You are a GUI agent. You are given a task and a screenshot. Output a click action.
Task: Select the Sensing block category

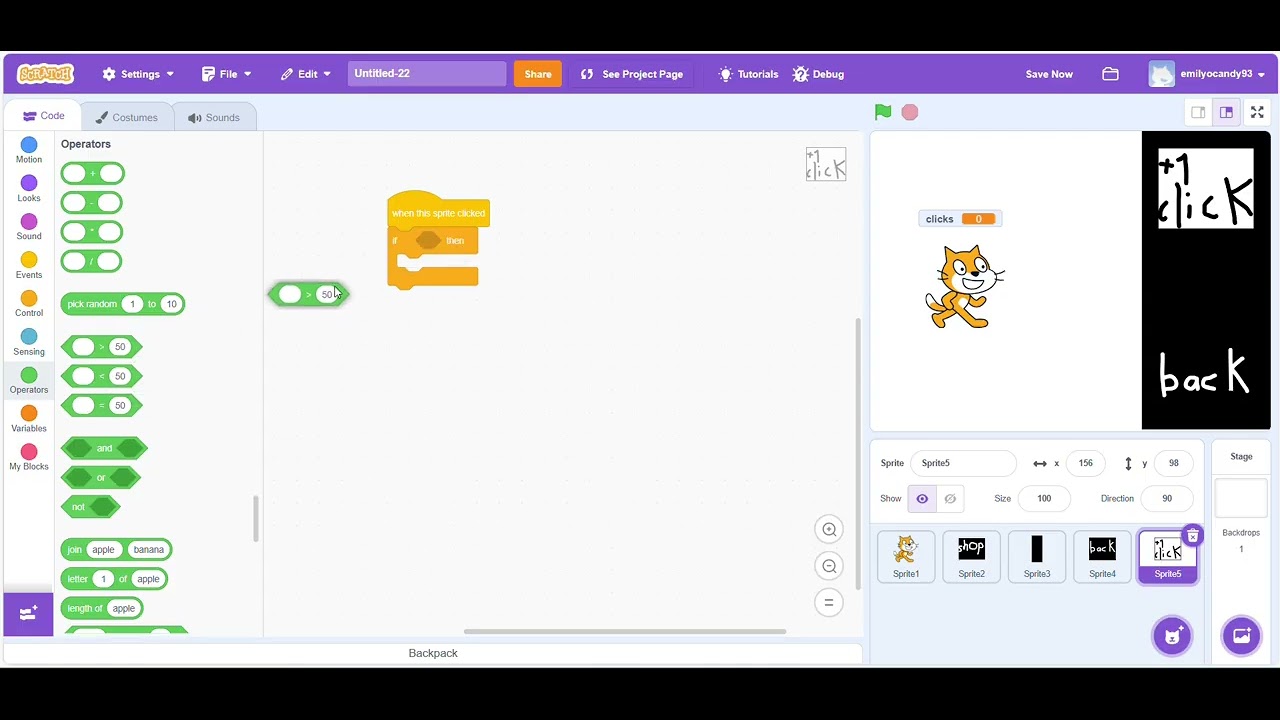tap(29, 343)
